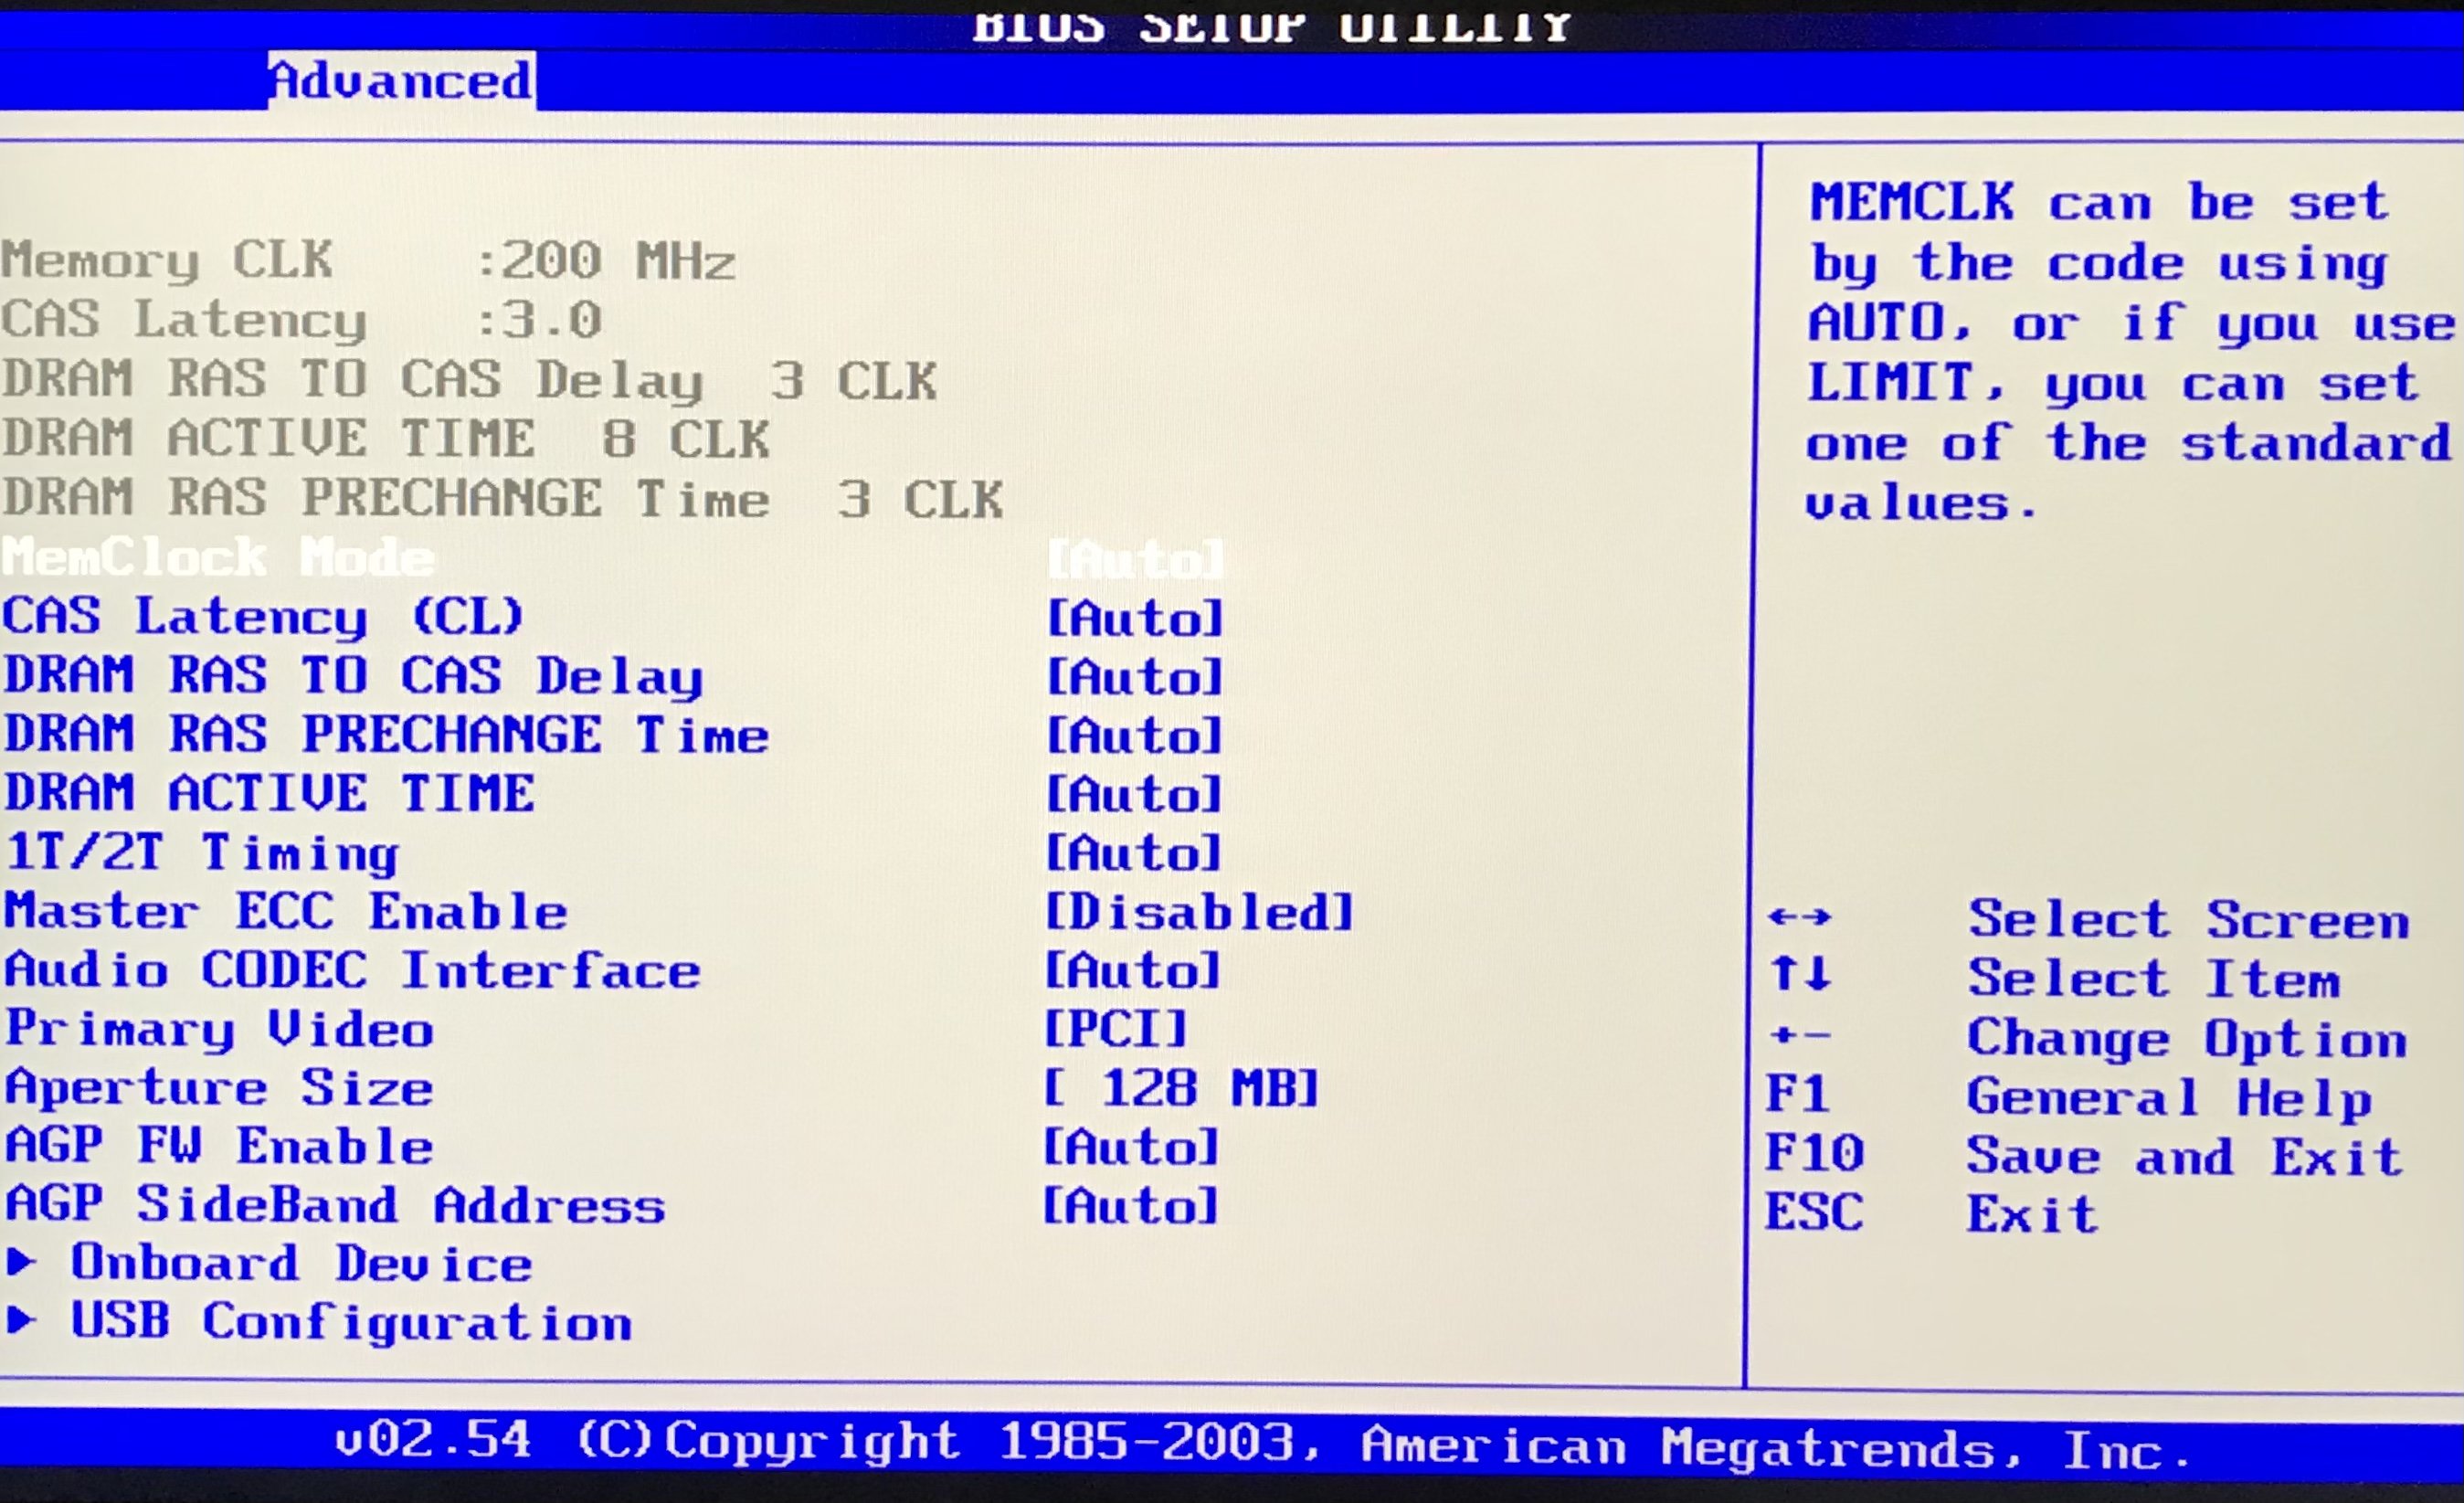Open the Onboard Device submenu

click(301, 1263)
